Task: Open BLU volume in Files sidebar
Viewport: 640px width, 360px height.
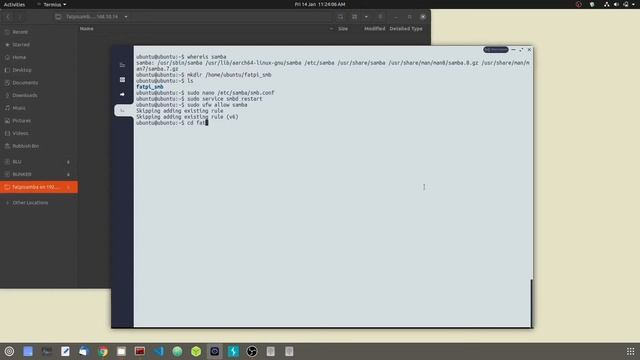Action: click(x=39, y=162)
